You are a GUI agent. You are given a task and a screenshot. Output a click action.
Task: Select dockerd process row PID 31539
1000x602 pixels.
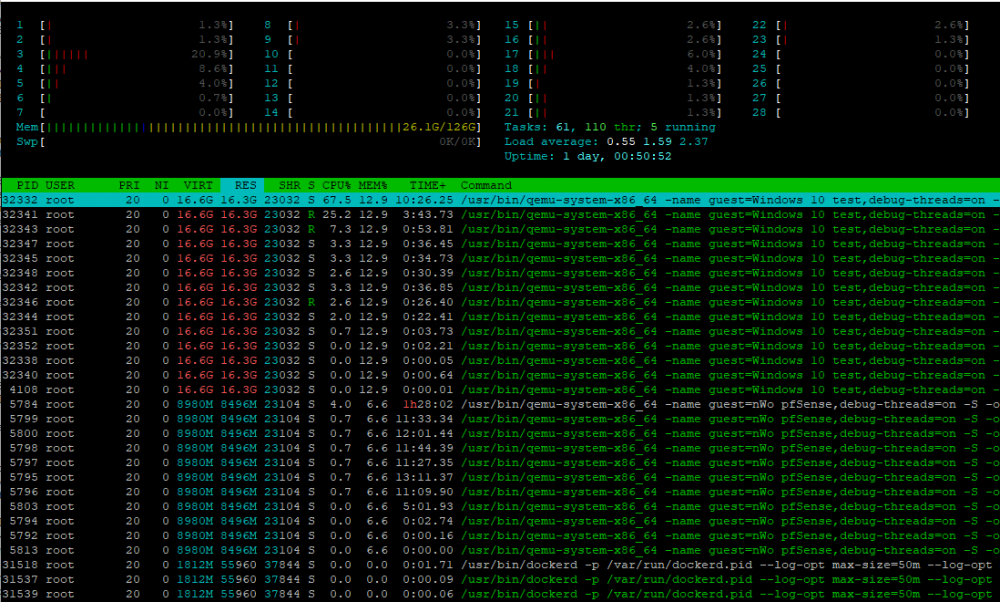500,594
